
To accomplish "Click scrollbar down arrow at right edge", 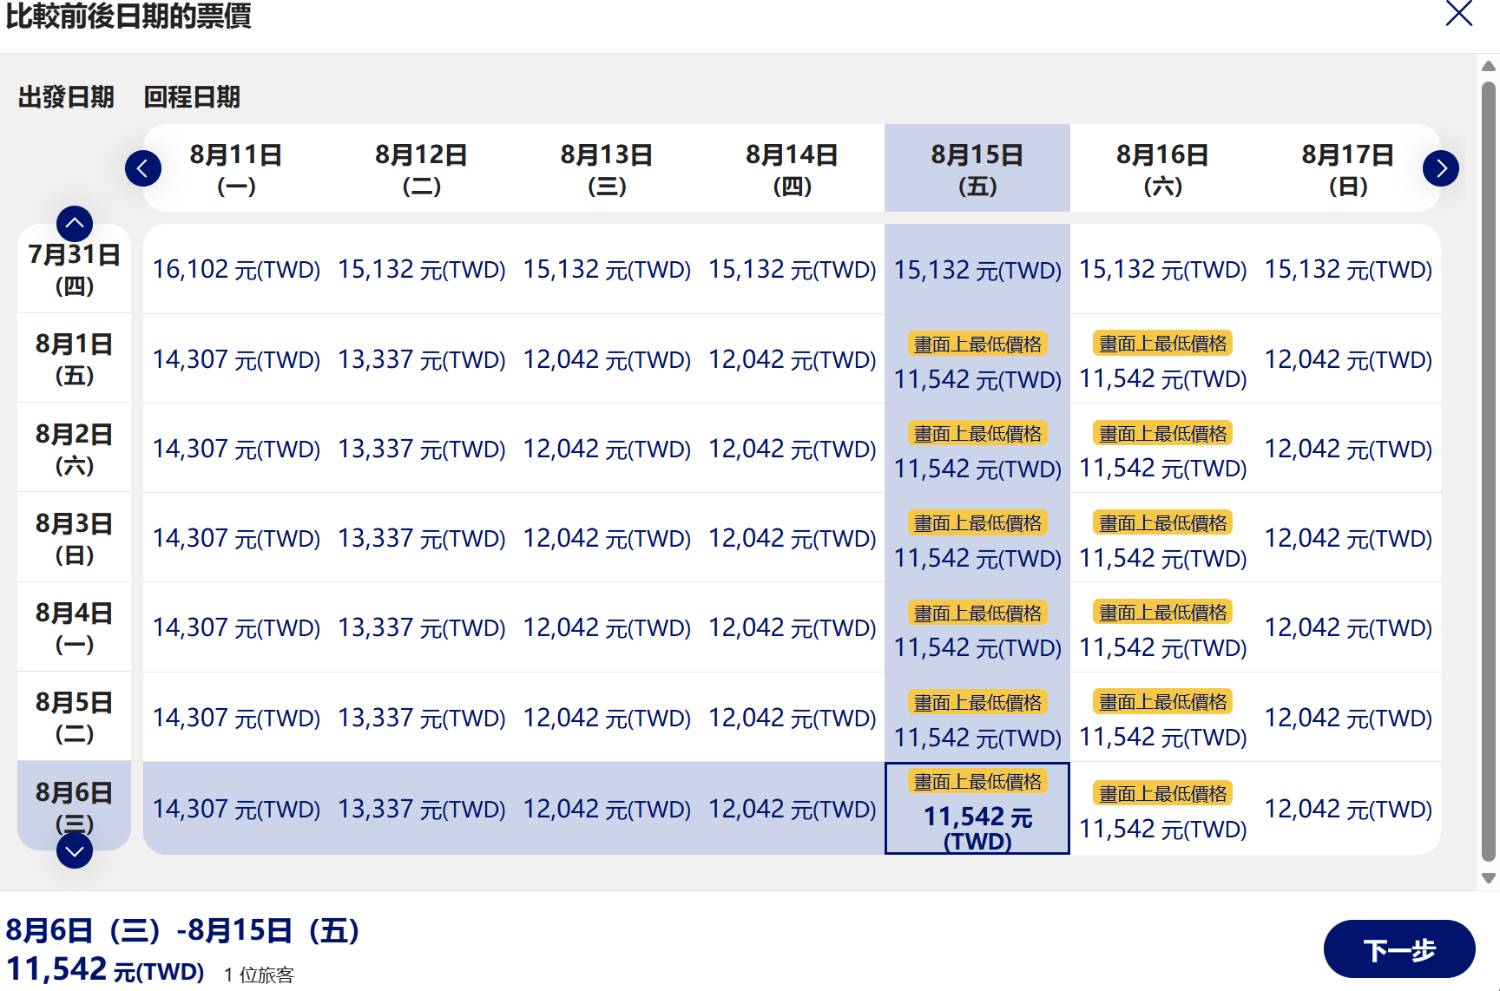I will click(x=1488, y=878).
